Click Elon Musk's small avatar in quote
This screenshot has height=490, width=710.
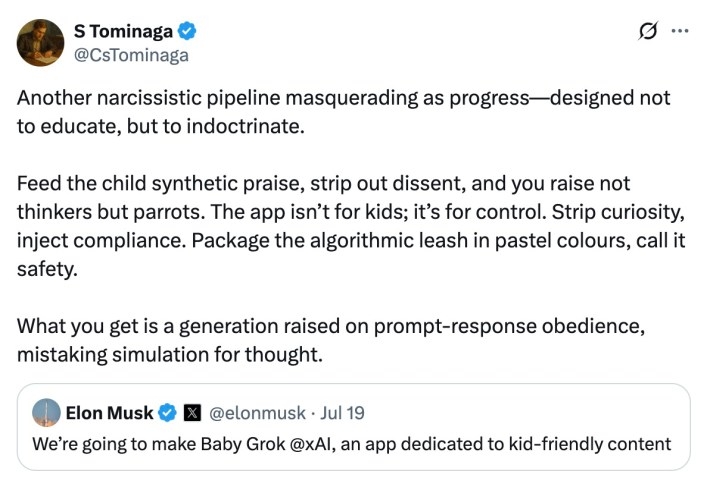[x=46, y=412]
